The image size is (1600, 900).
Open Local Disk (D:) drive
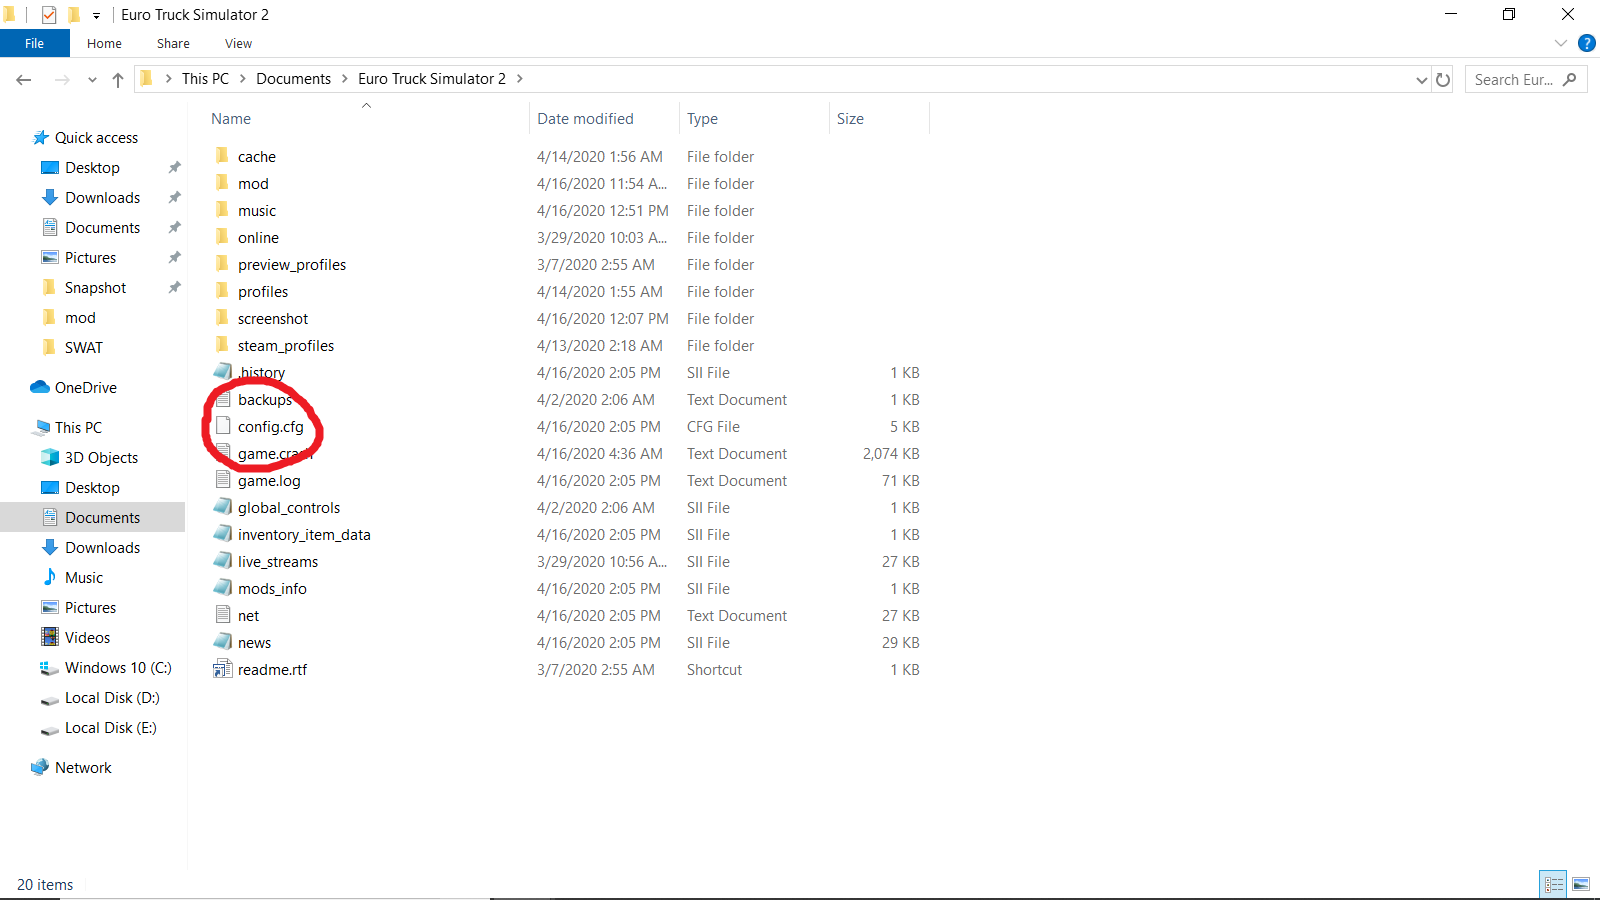(x=112, y=697)
